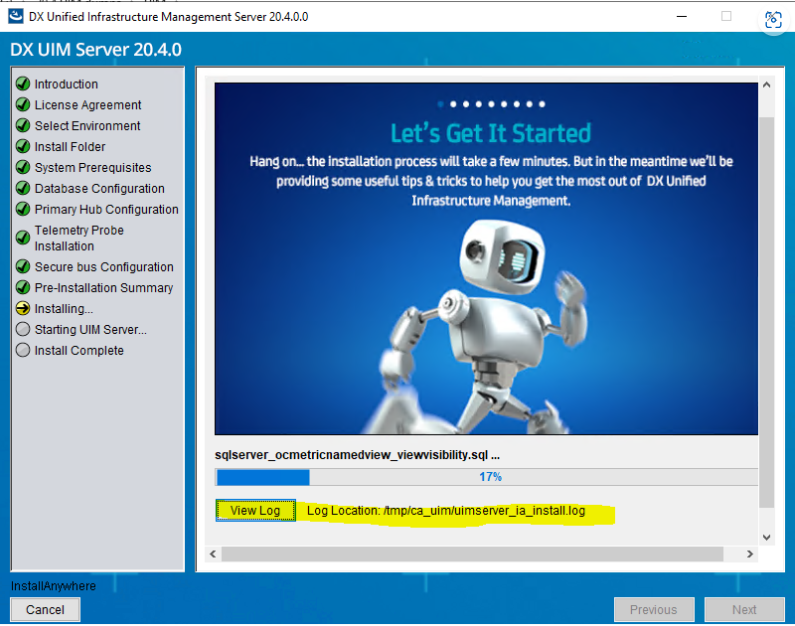
Task: Click the Pre-Installation Summary checkmark icon
Action: tap(23, 287)
